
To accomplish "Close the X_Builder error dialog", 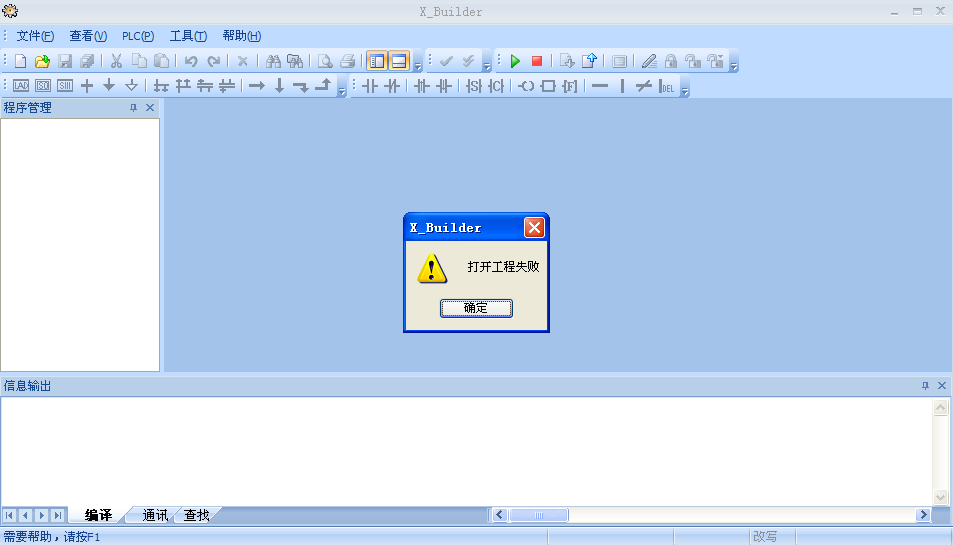I will tap(534, 227).
